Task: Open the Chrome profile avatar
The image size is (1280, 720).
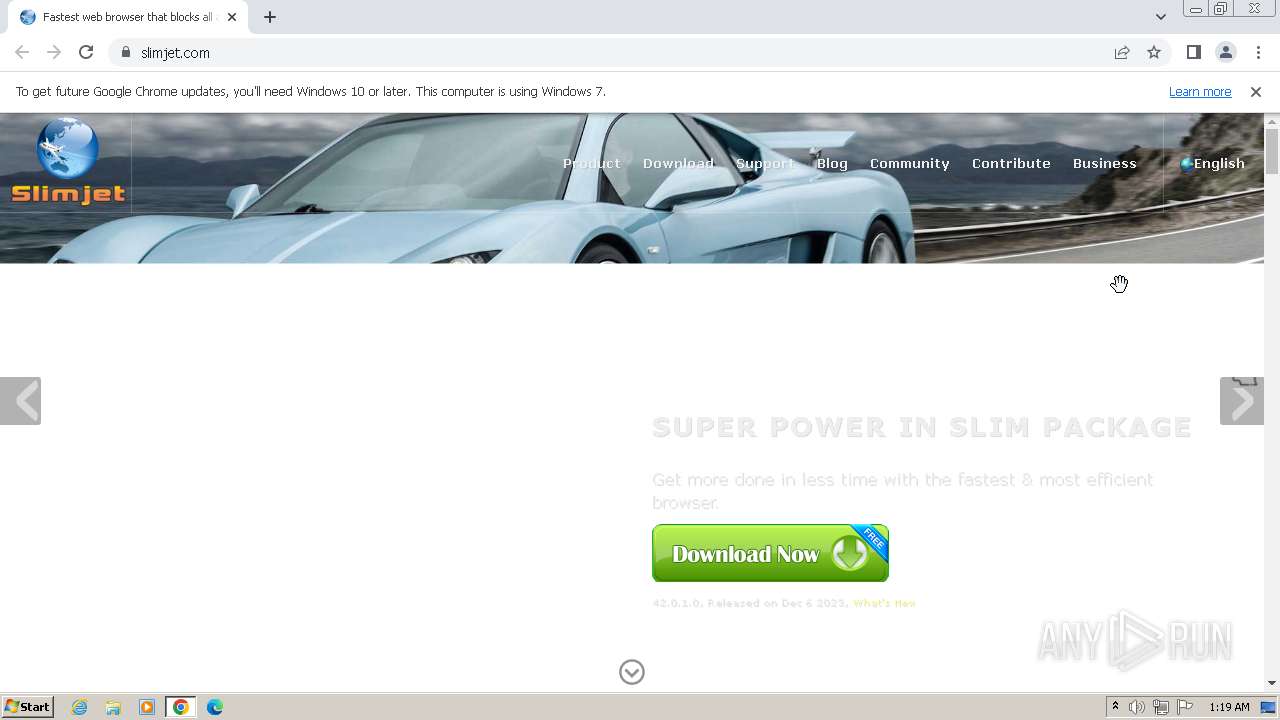Action: click(x=1225, y=52)
